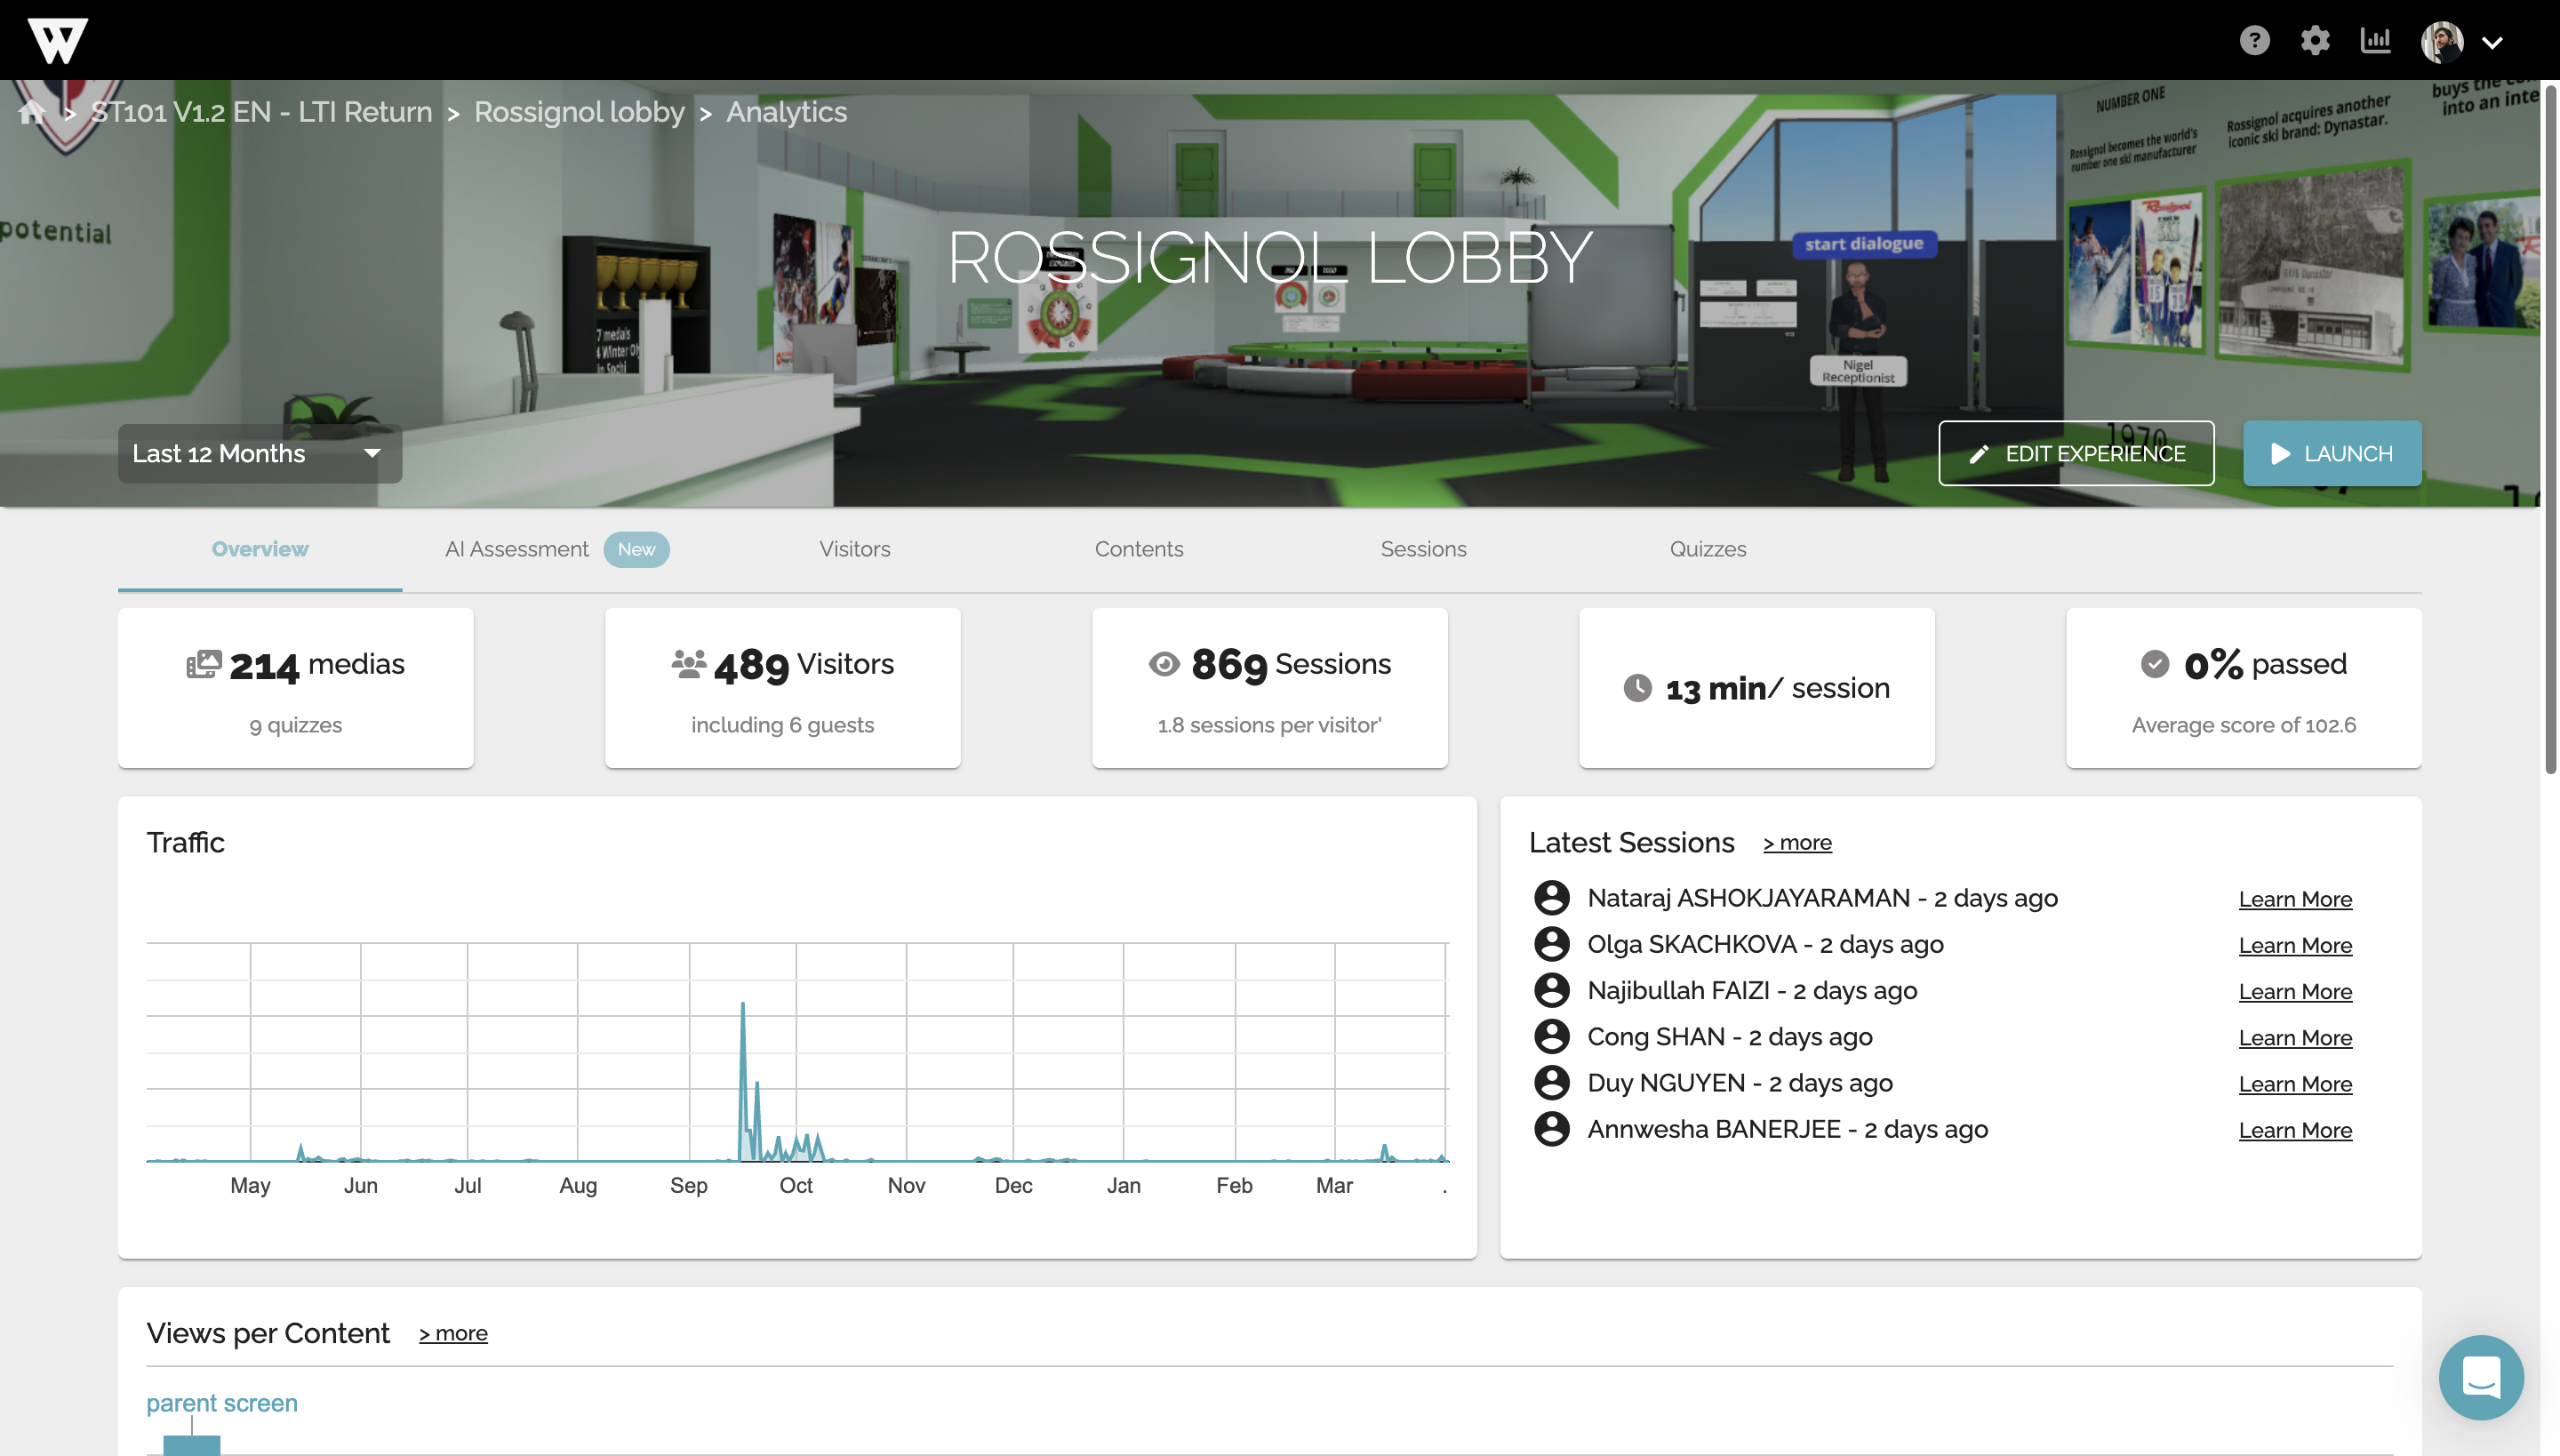This screenshot has height=1456, width=2560.
Task: Click the page vertical scrollbar
Action: [2551, 430]
